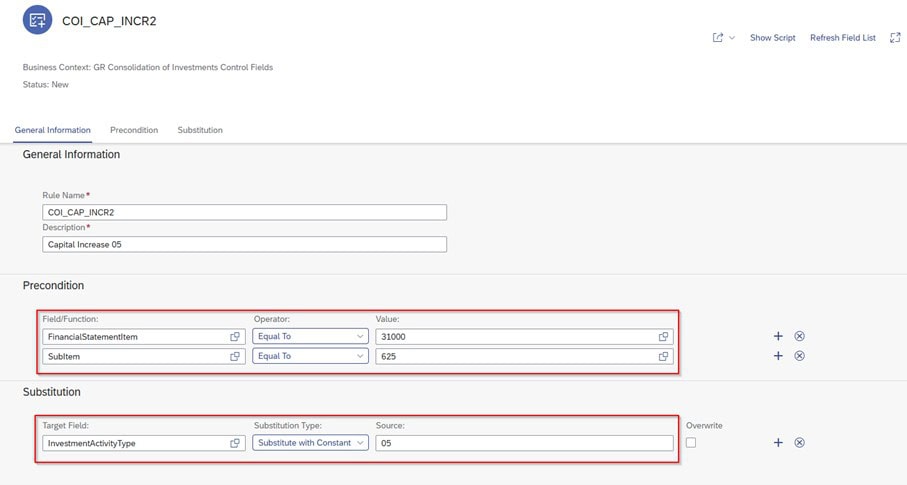Click the Rule Name input field
The width and height of the screenshot is (907, 485).
tap(245, 212)
